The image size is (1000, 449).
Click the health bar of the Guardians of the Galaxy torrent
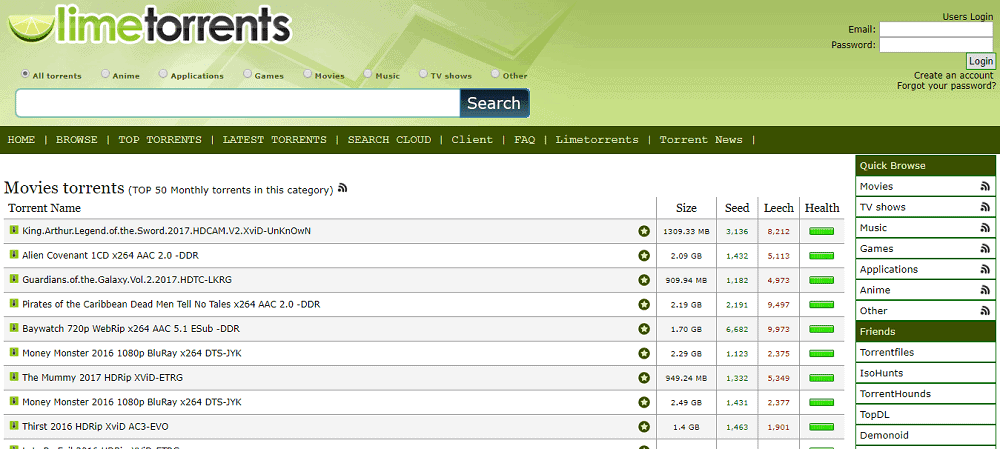(x=822, y=280)
